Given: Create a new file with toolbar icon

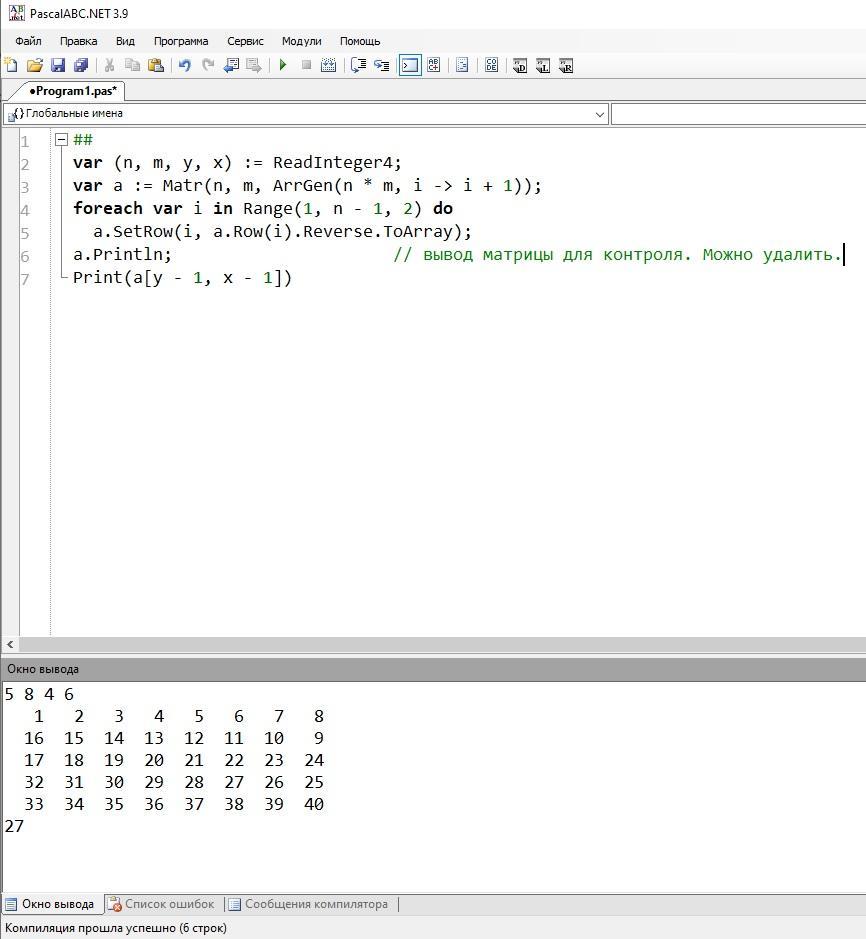Looking at the screenshot, I should (x=11, y=65).
